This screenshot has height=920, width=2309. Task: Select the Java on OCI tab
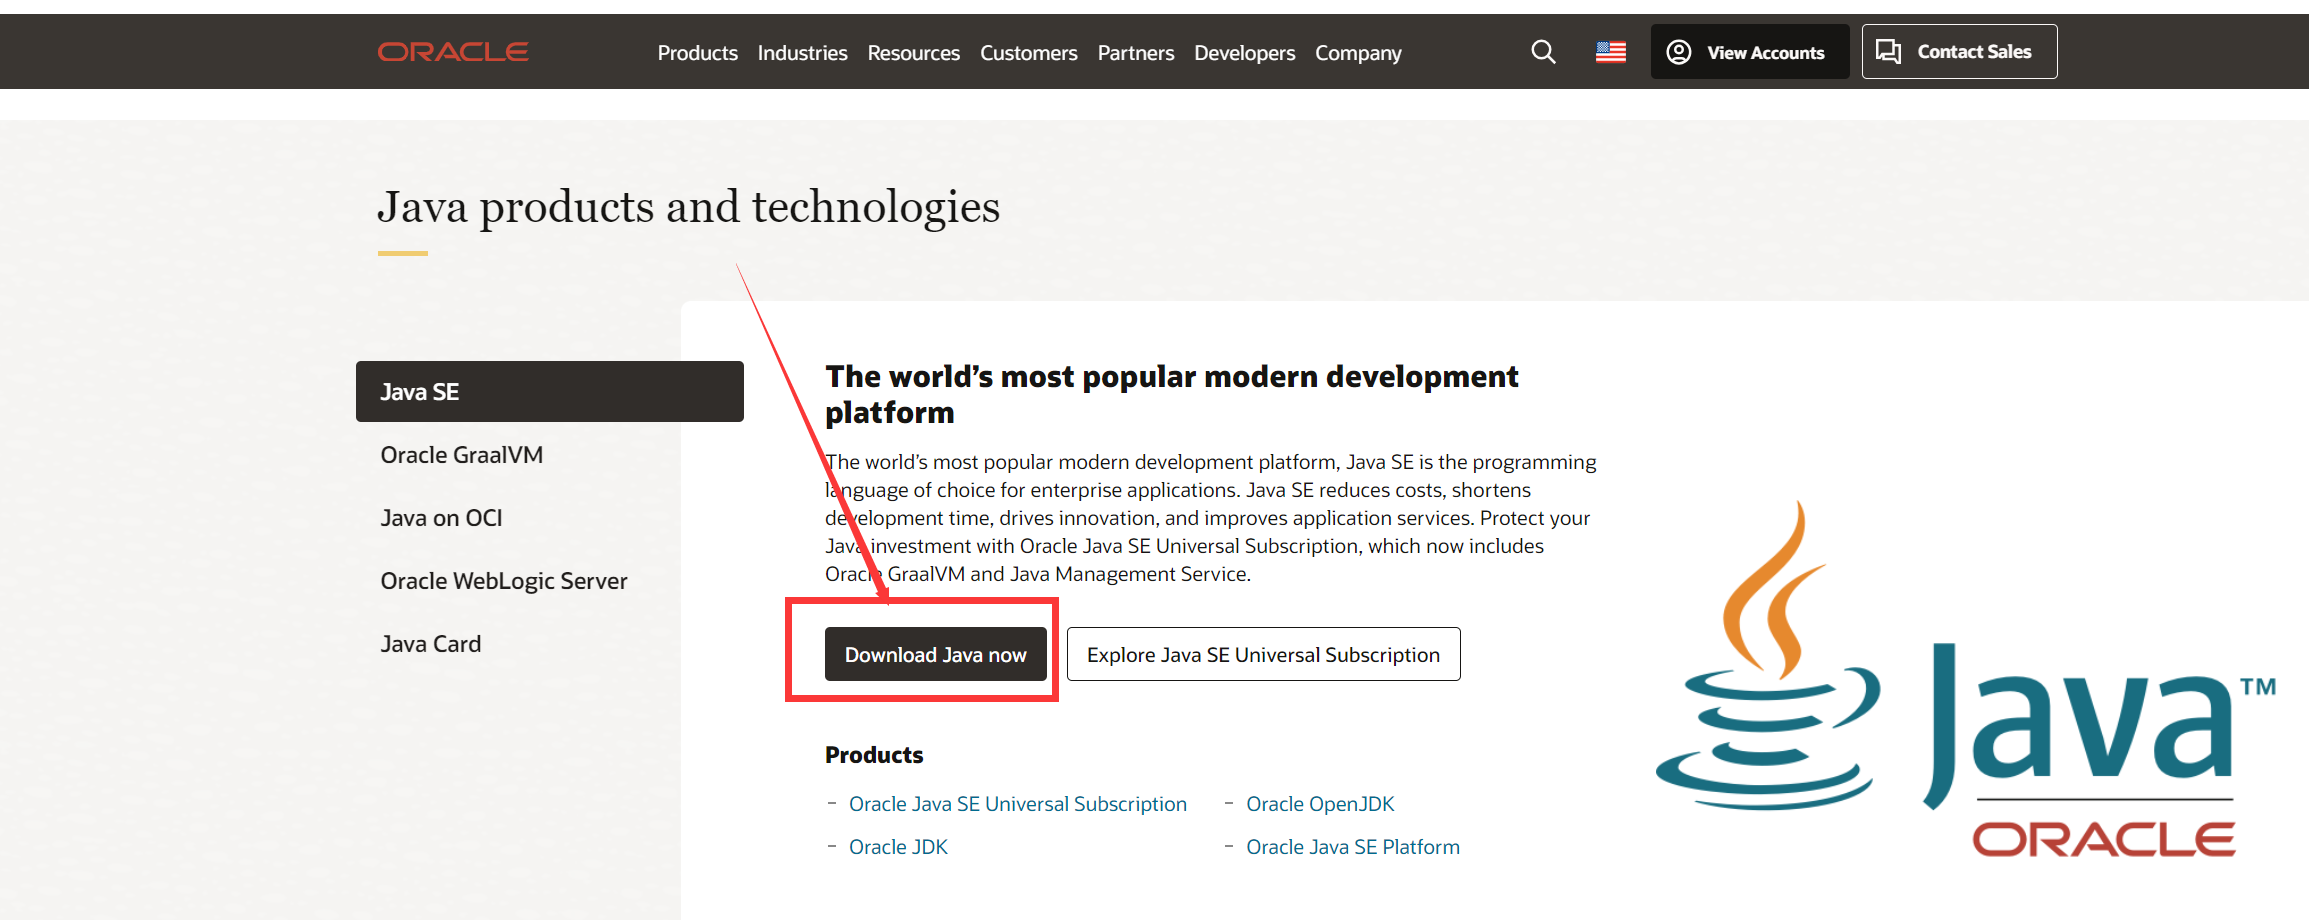(441, 518)
